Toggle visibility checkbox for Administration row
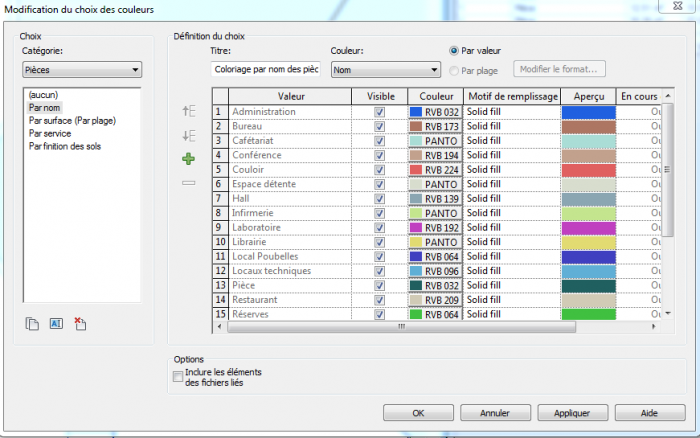 click(379, 112)
